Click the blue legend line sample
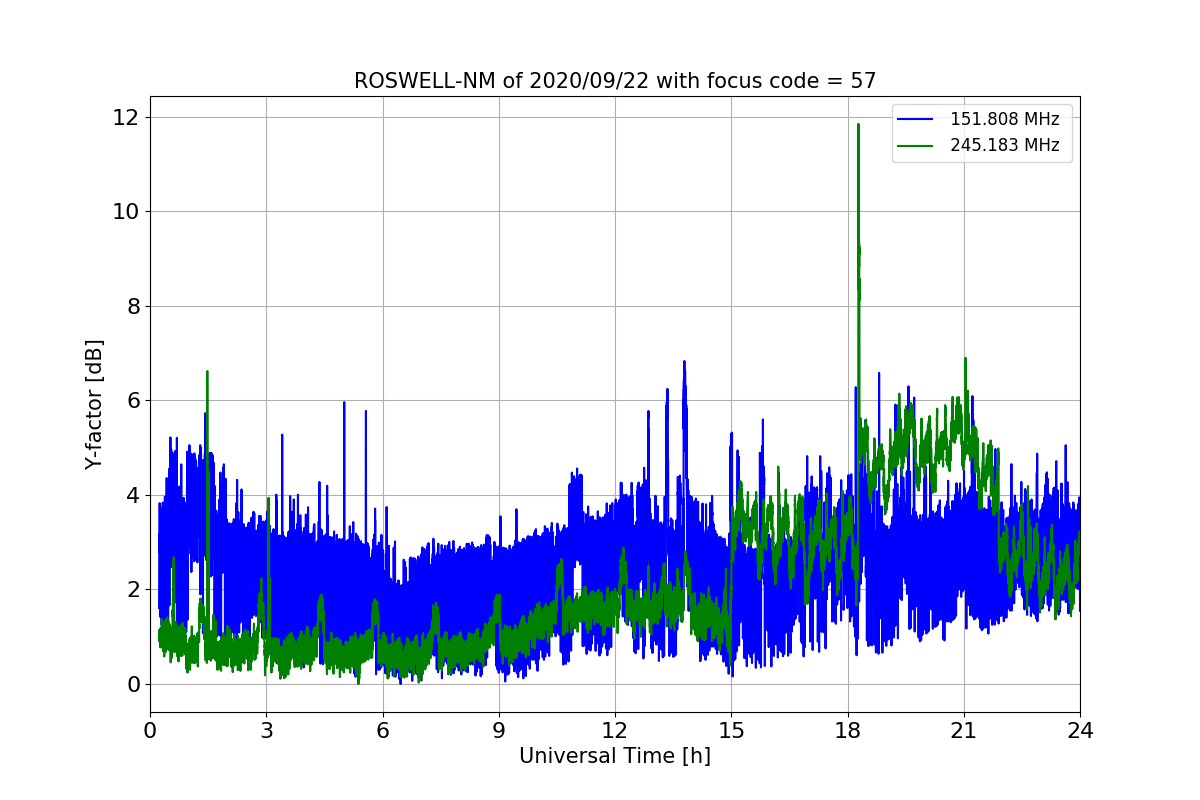The image size is (1200, 800). click(916, 120)
